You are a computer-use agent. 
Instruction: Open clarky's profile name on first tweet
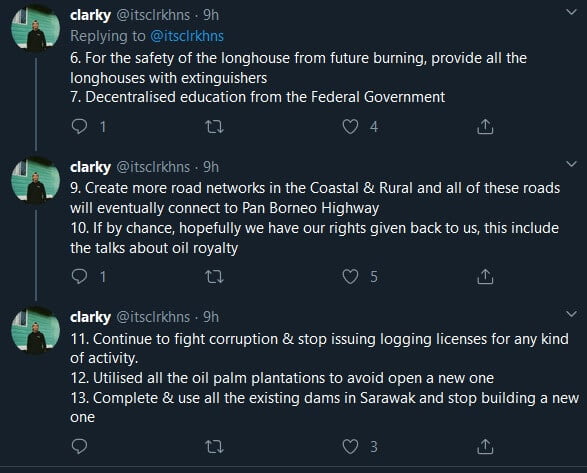pyautogui.click(x=90, y=15)
